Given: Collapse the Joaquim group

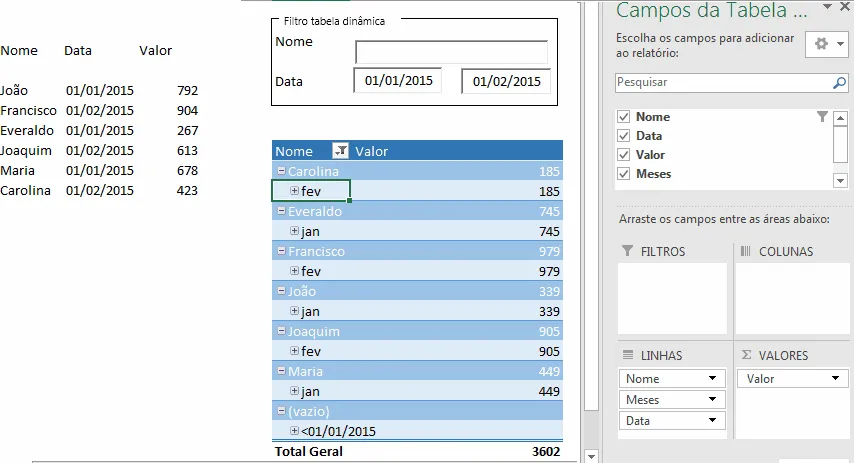Looking at the screenshot, I should [282, 331].
